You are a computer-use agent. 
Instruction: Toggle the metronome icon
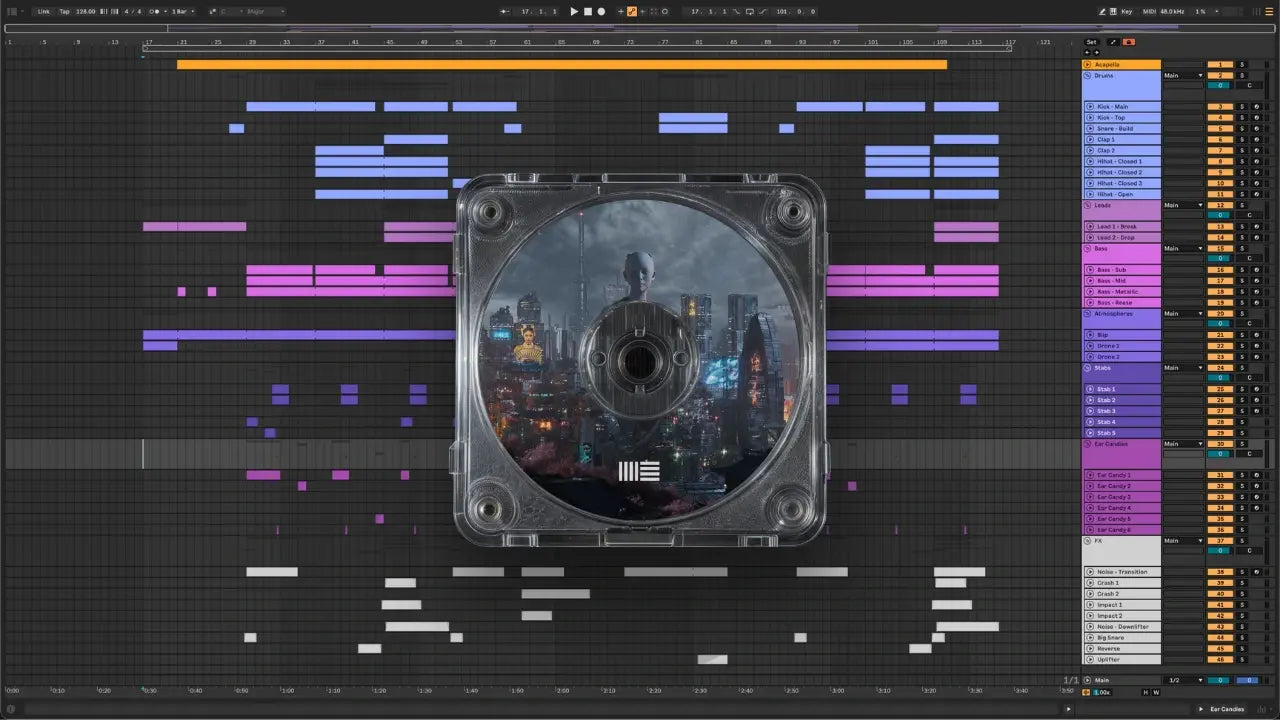155,11
